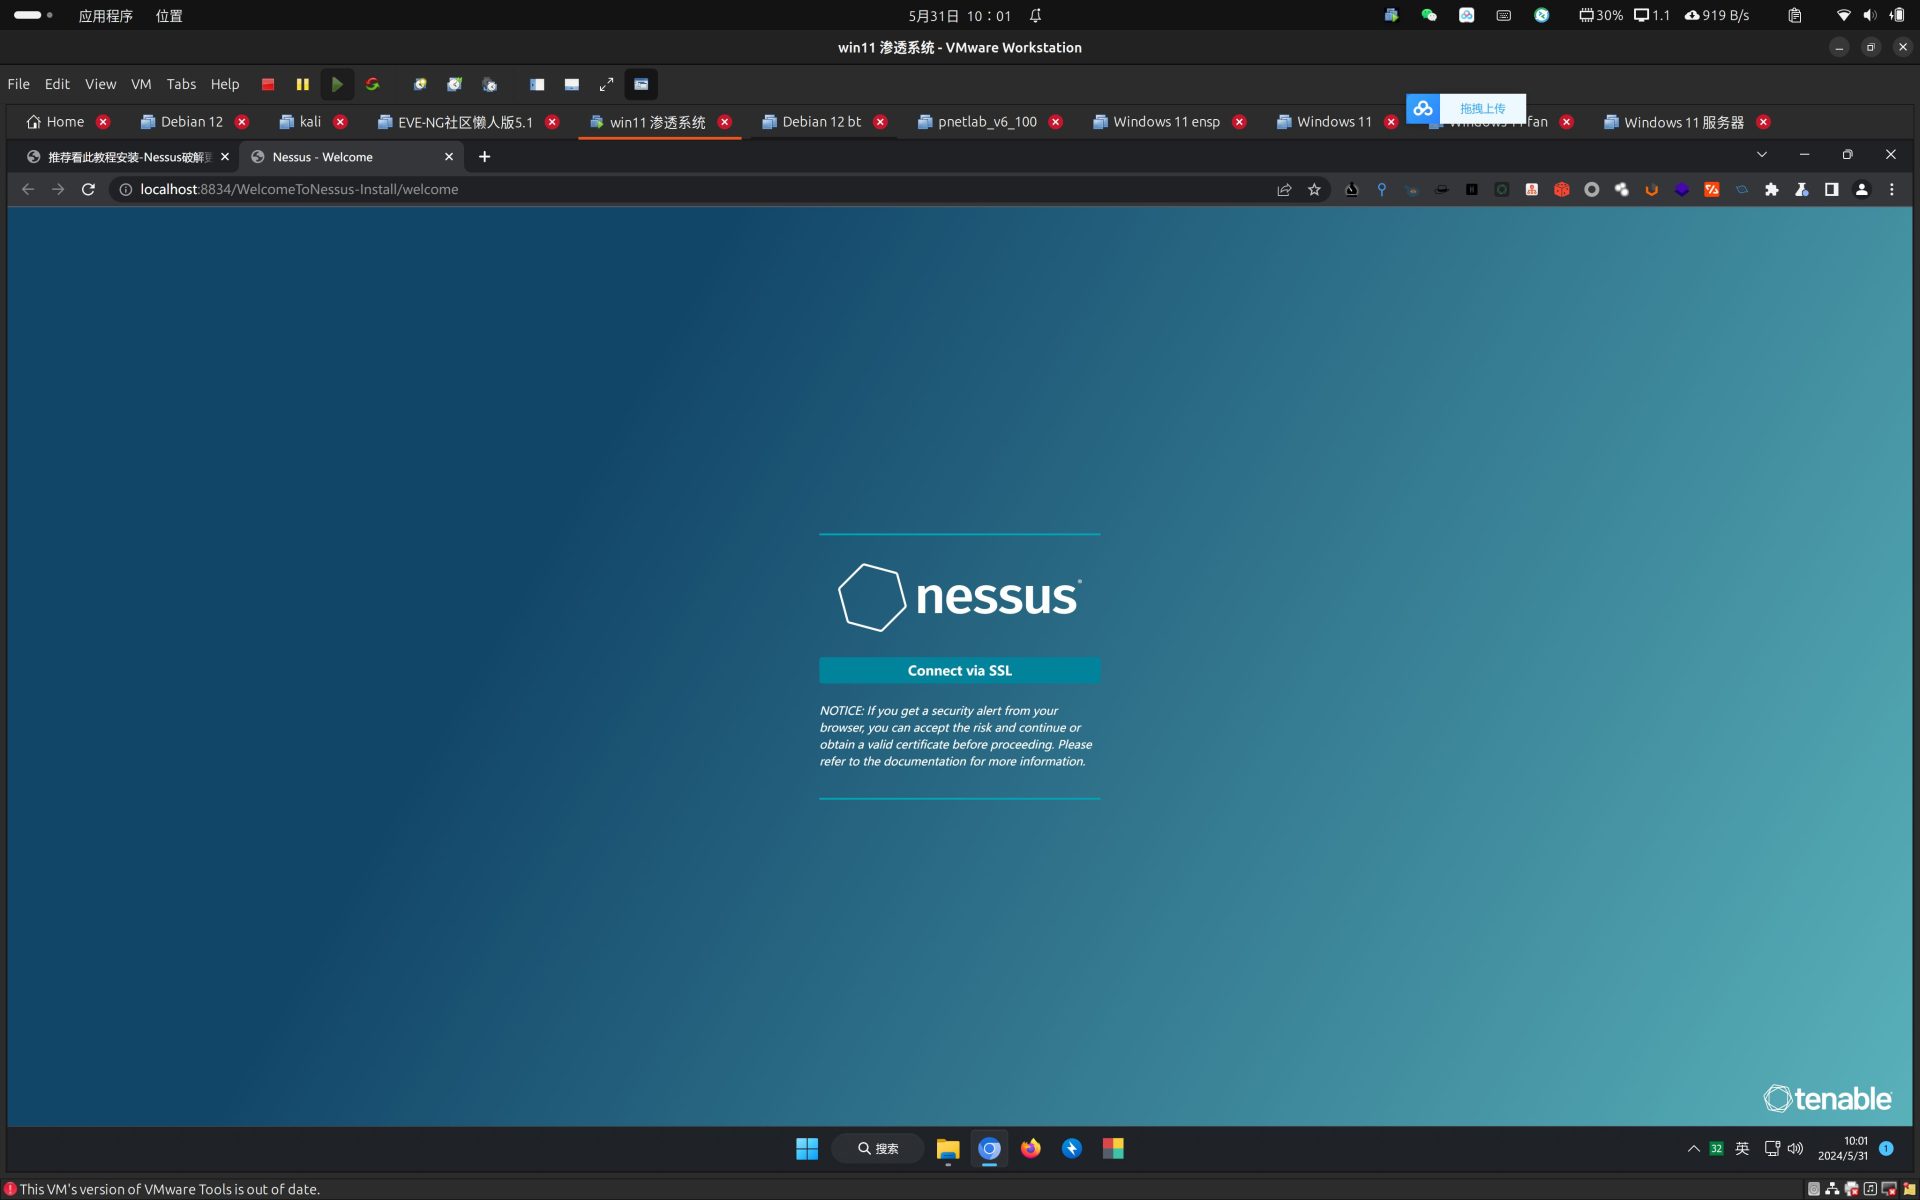1920x1200 pixels.
Task: Switch the 英 input language indicator
Action: (x=1742, y=1148)
